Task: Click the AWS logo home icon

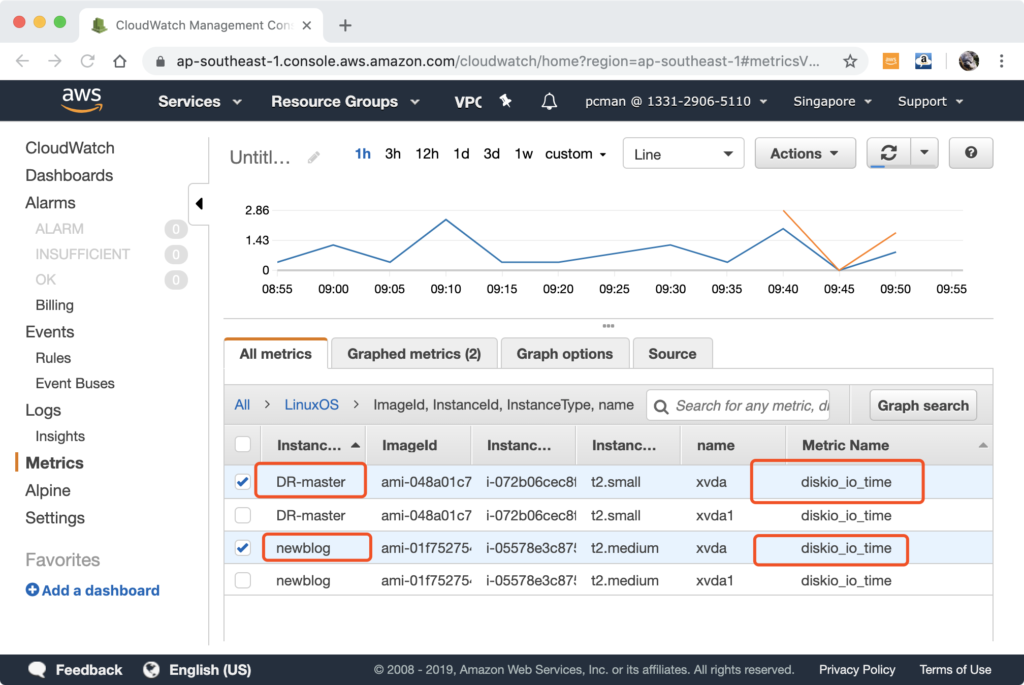Action: point(82,101)
